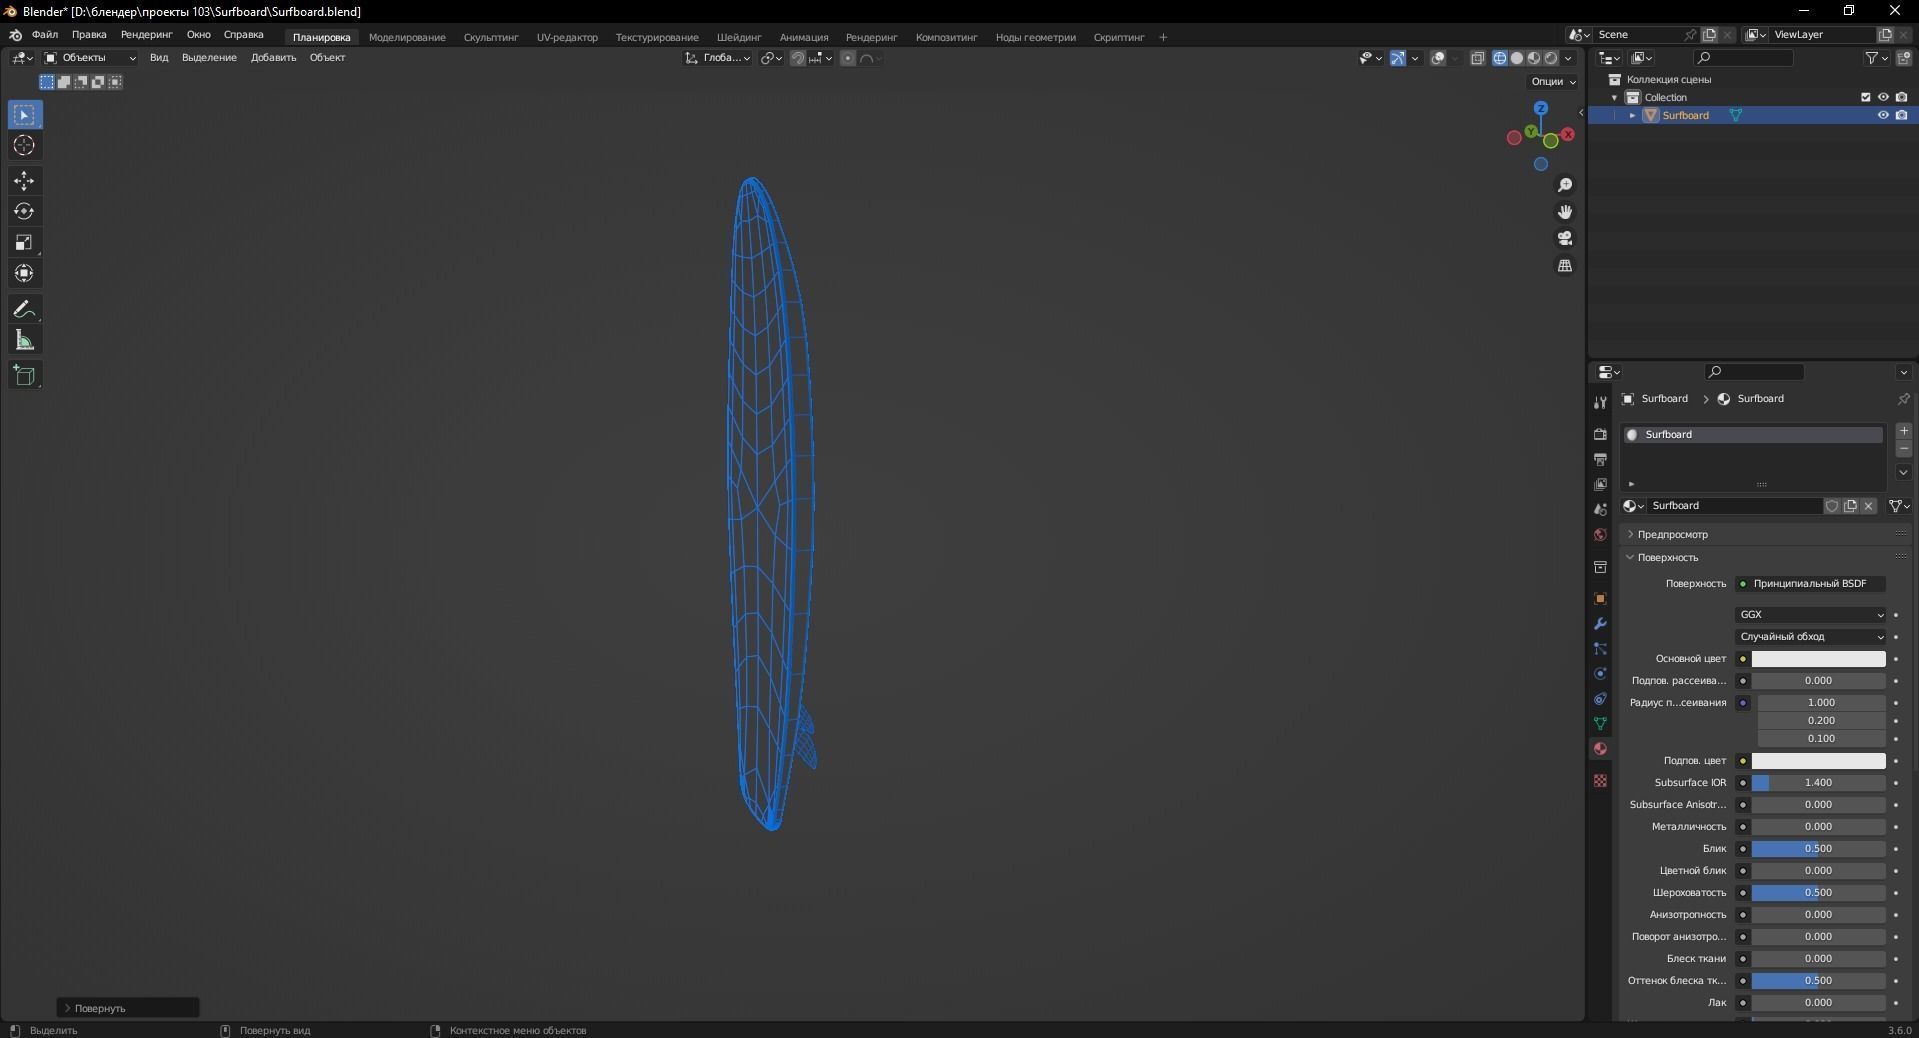Open the 'Правка' menu
1919x1038 pixels.
(x=89, y=35)
